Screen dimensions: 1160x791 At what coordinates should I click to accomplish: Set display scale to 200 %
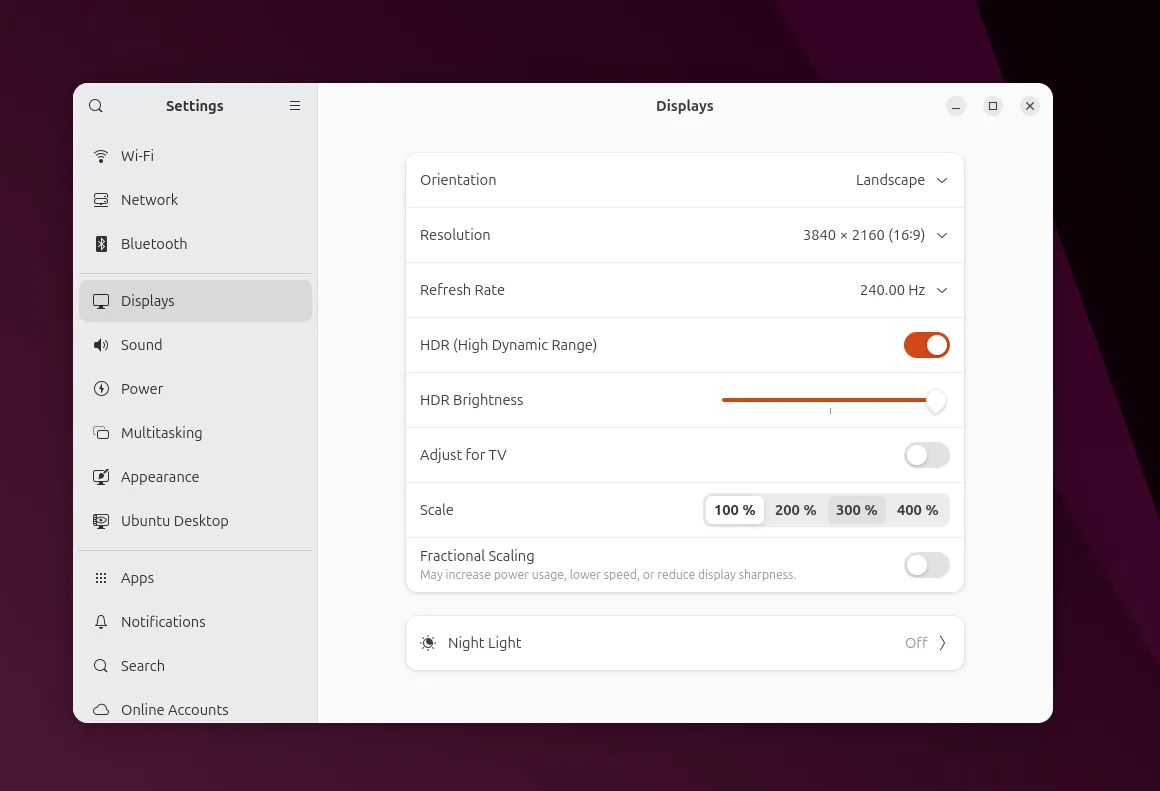(x=795, y=510)
